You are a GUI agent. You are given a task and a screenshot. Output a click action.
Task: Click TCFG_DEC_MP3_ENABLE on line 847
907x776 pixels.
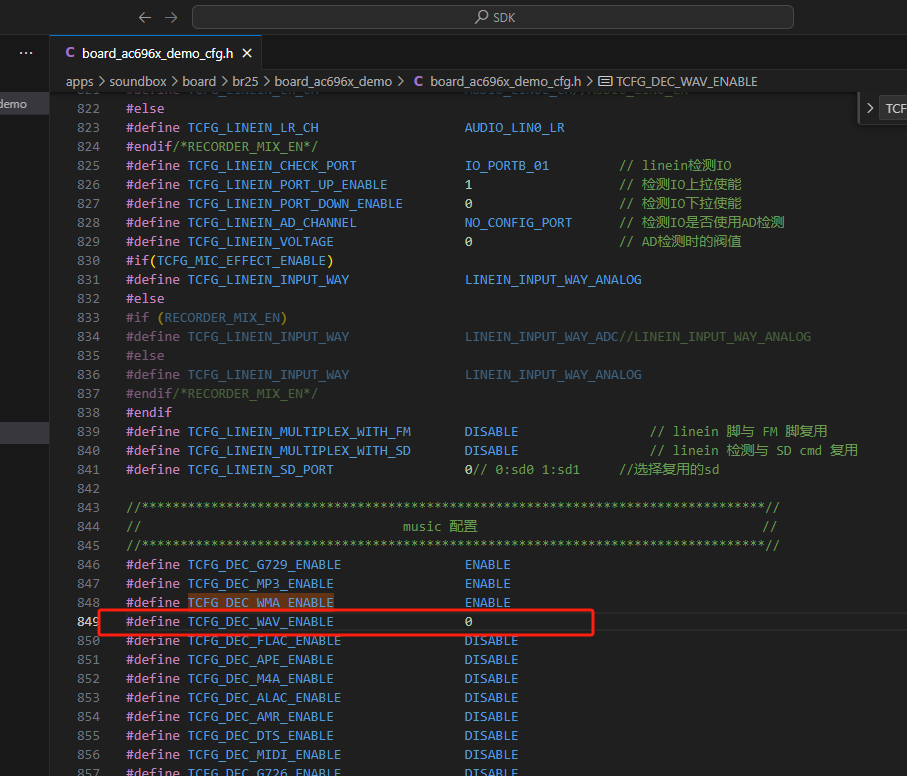(260, 583)
